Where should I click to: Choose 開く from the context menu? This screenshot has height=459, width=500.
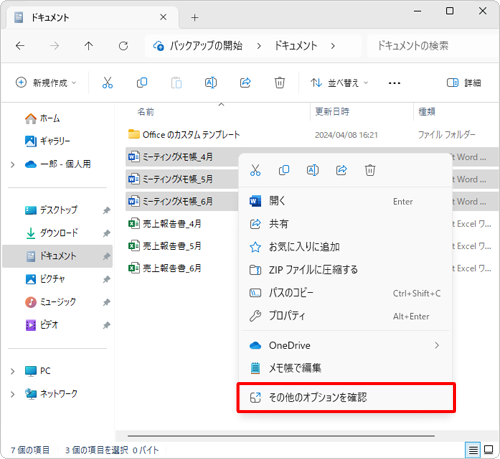click(345, 201)
